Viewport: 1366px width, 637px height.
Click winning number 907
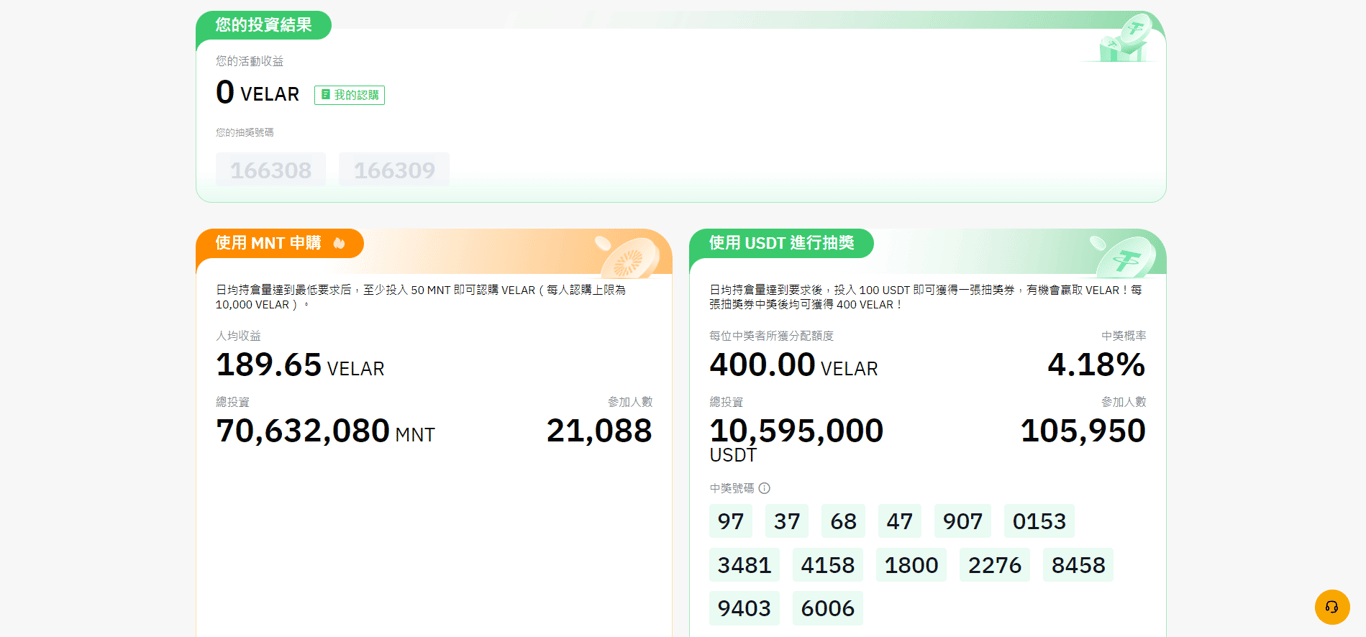(x=963, y=521)
